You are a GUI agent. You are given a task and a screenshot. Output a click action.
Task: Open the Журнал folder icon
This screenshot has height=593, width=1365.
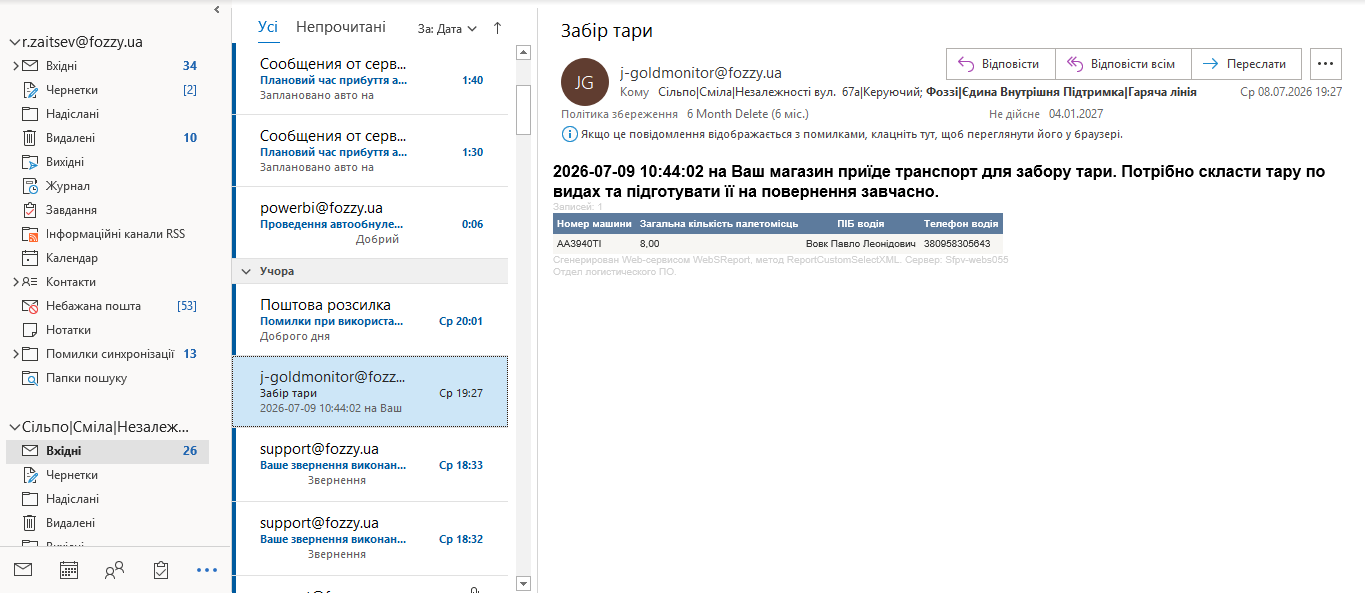(30, 186)
